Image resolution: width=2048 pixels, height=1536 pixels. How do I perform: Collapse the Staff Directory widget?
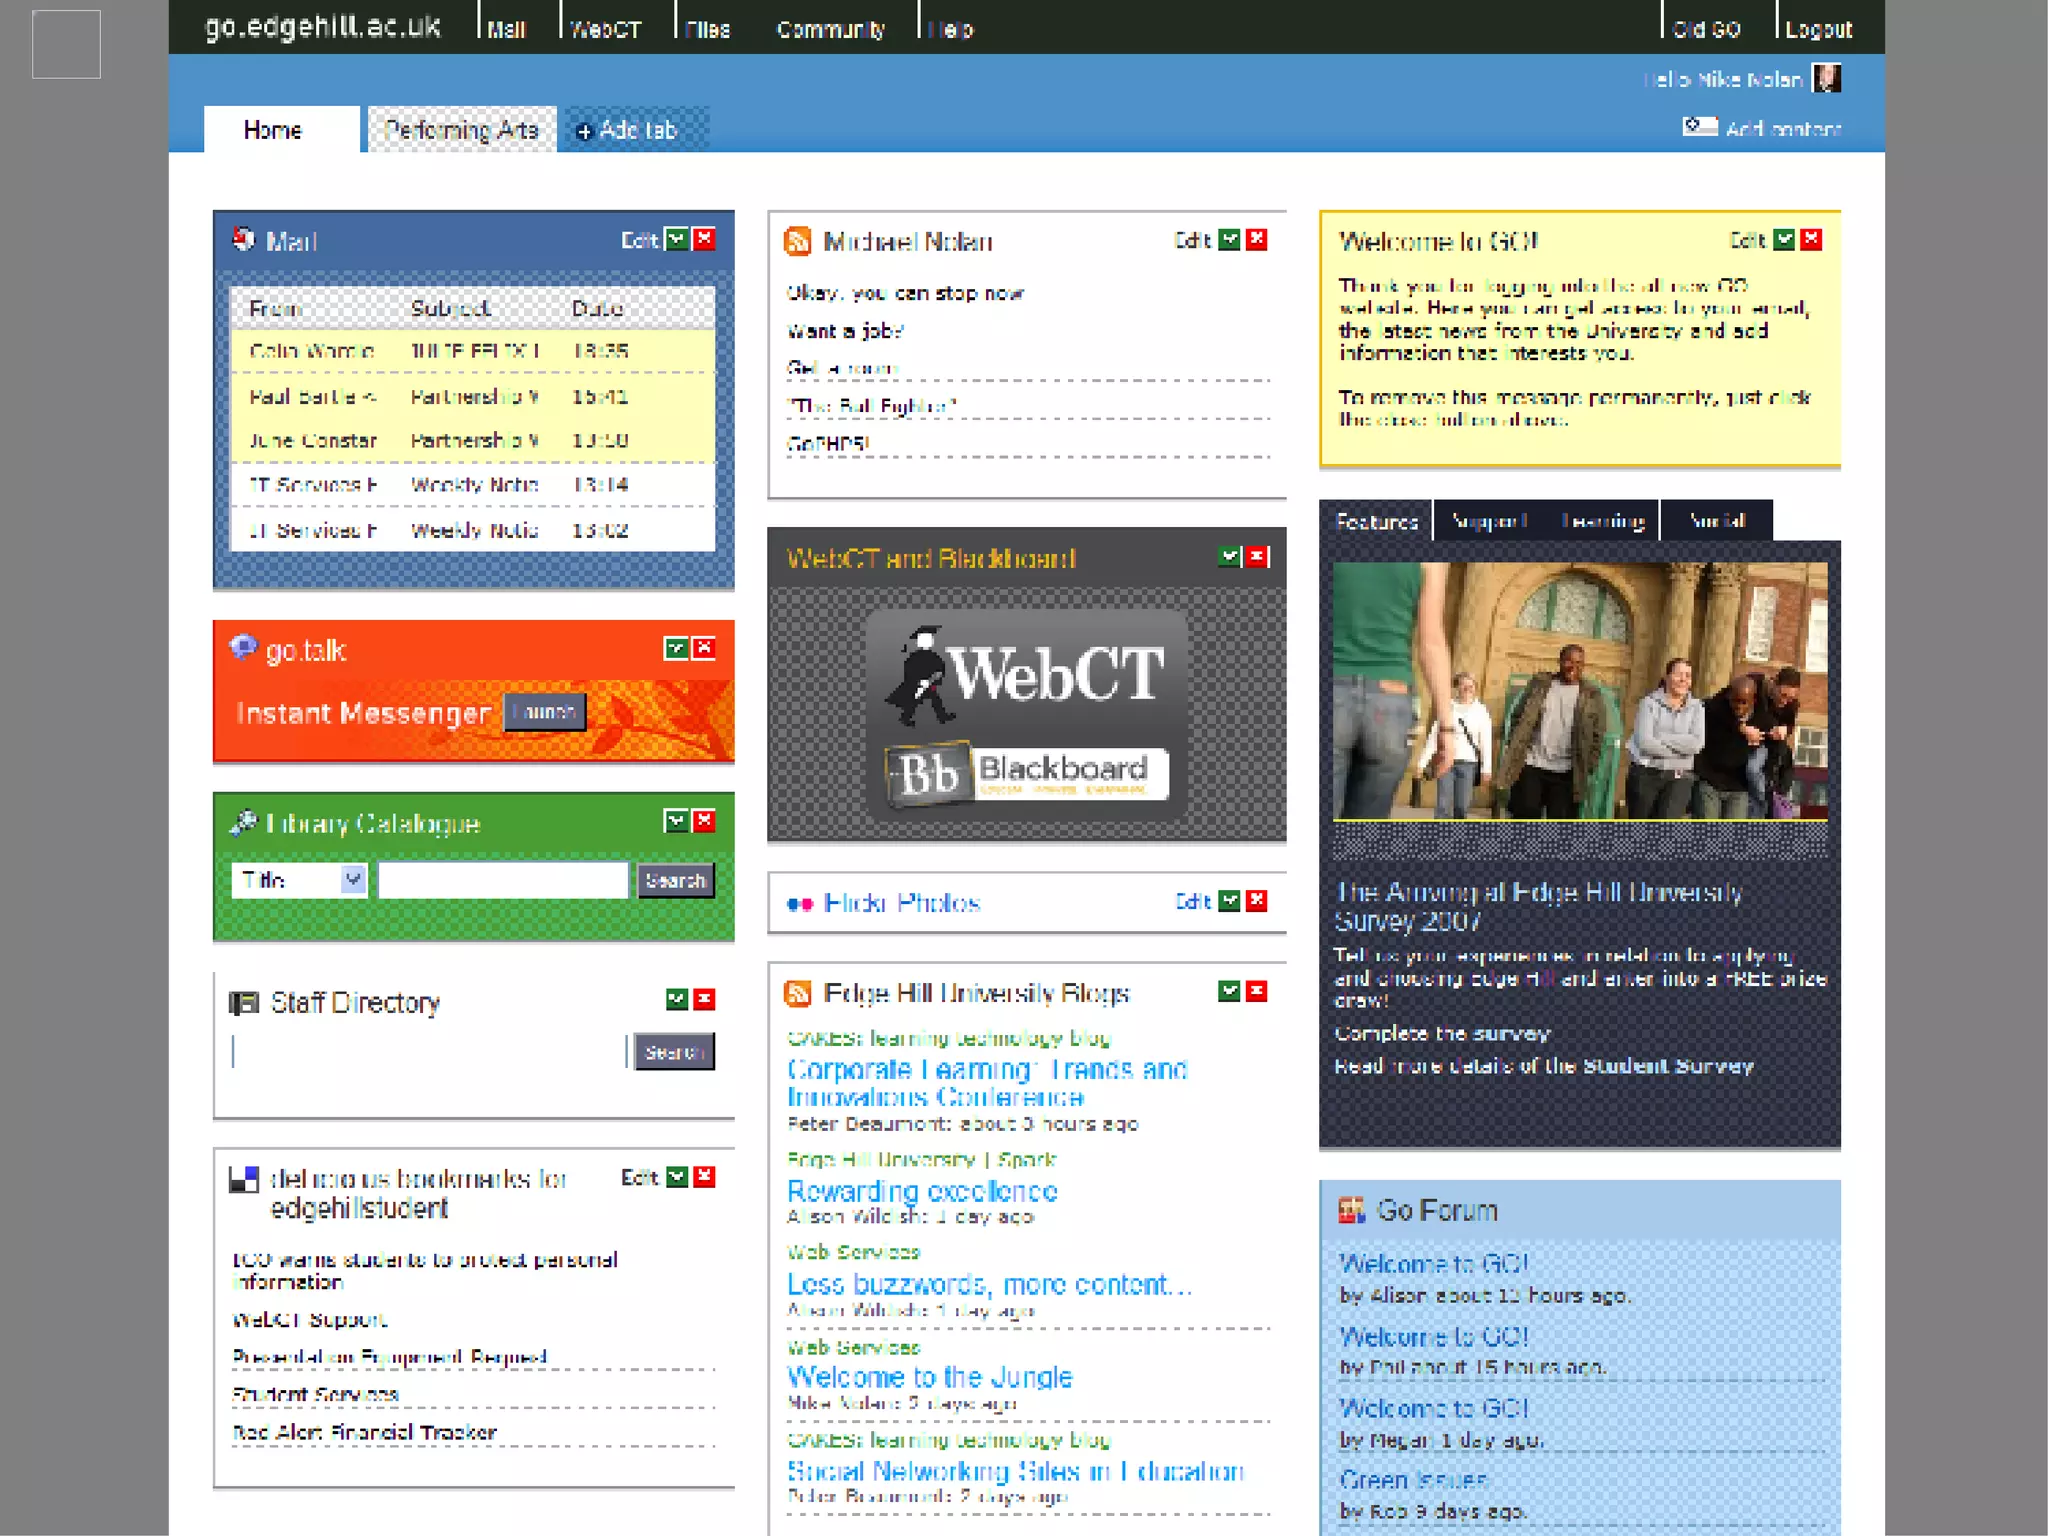(677, 998)
